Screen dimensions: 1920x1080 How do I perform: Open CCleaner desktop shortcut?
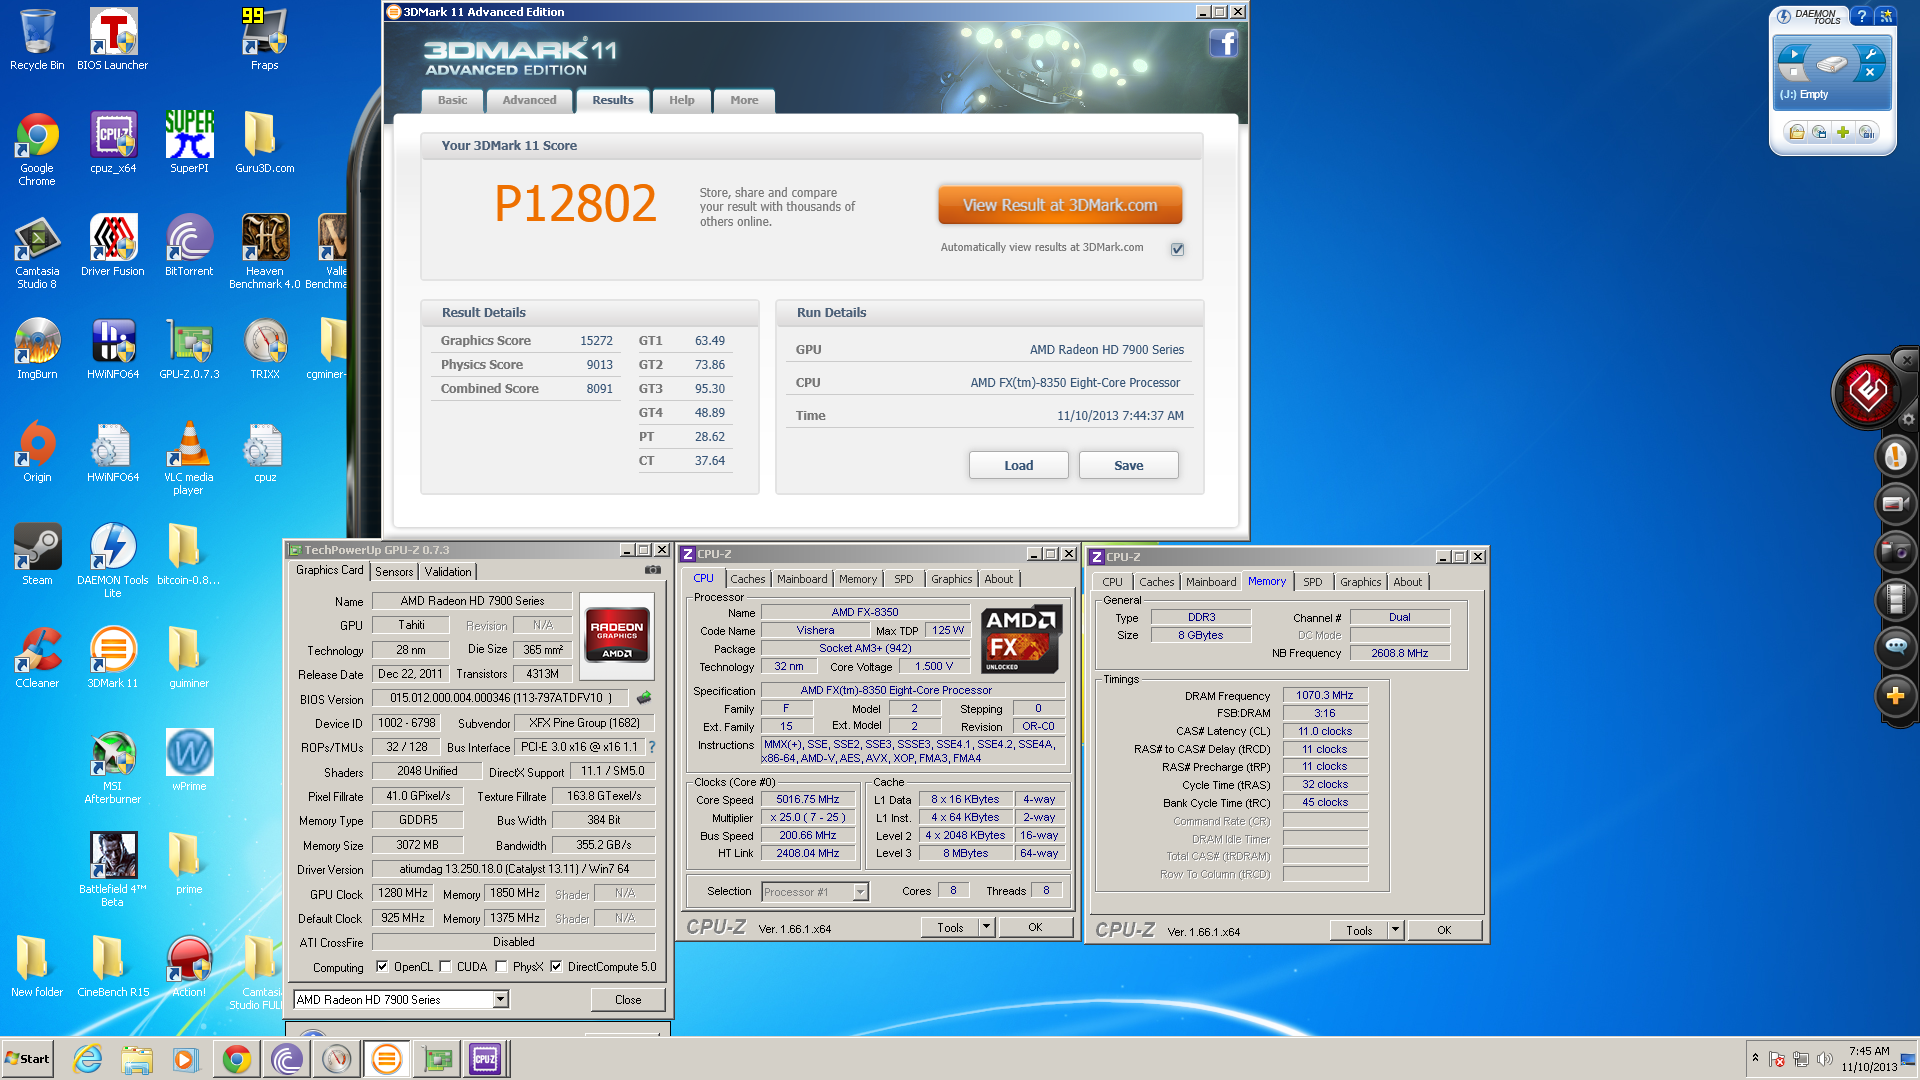(37, 658)
